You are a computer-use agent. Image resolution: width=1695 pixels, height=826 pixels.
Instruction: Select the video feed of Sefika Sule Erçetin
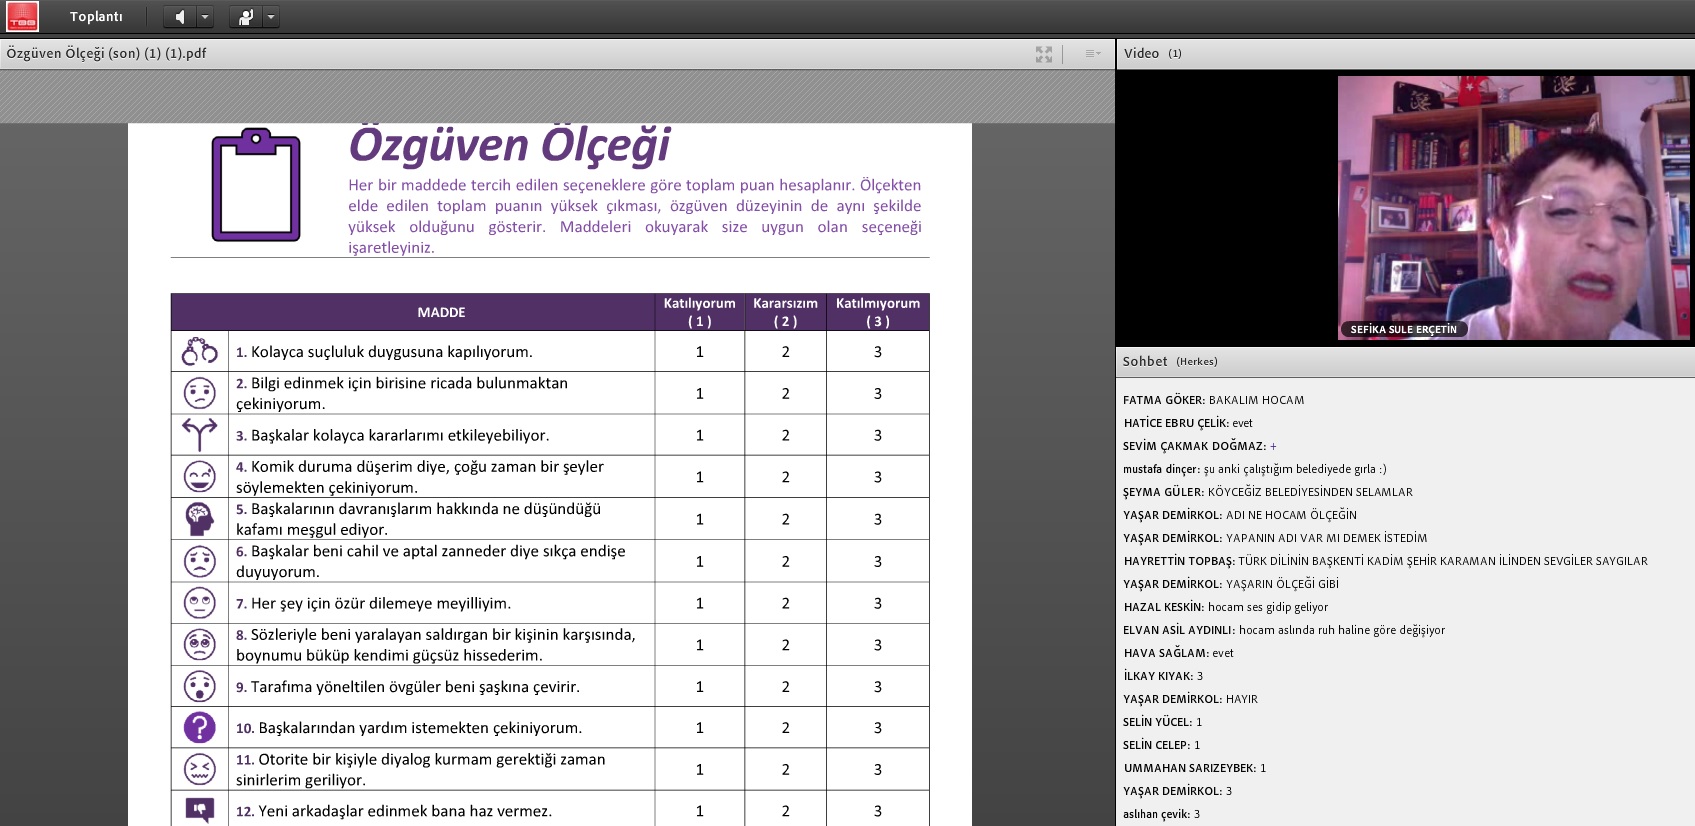click(1513, 208)
